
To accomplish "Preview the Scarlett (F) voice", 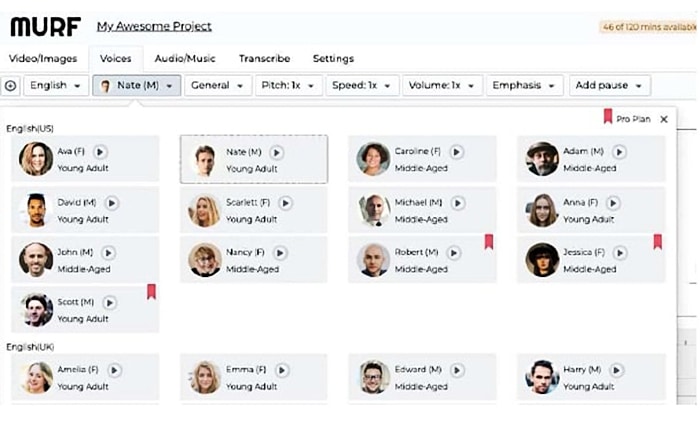I will pos(285,203).
